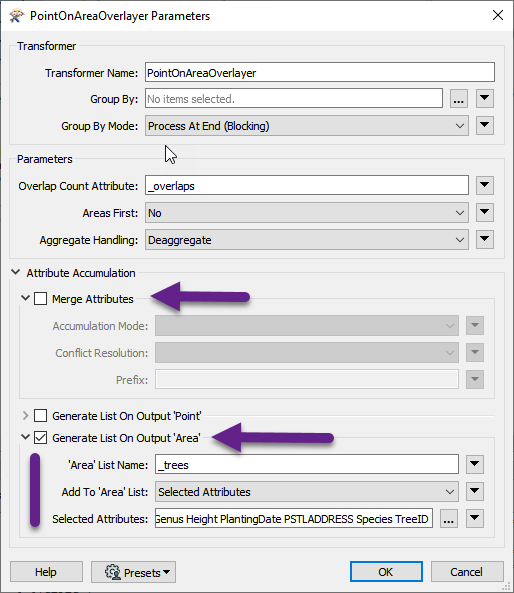Viewport: 514px width, 593px height.
Task: Open the Group By Mode options arrow menu
Action: tap(484, 126)
